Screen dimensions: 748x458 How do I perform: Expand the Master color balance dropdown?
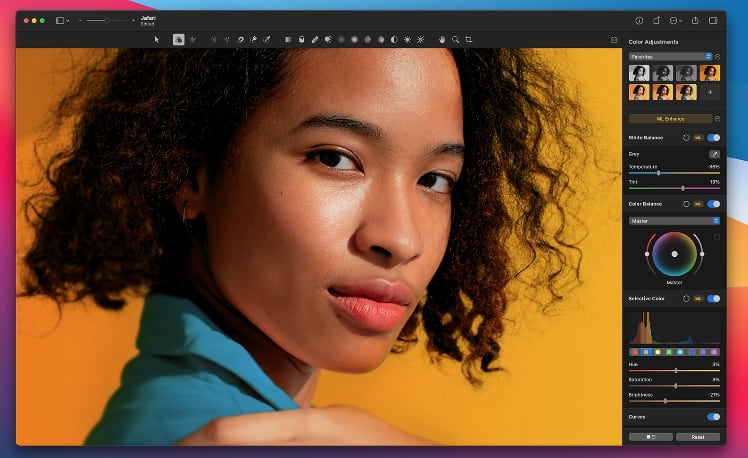[x=673, y=220]
